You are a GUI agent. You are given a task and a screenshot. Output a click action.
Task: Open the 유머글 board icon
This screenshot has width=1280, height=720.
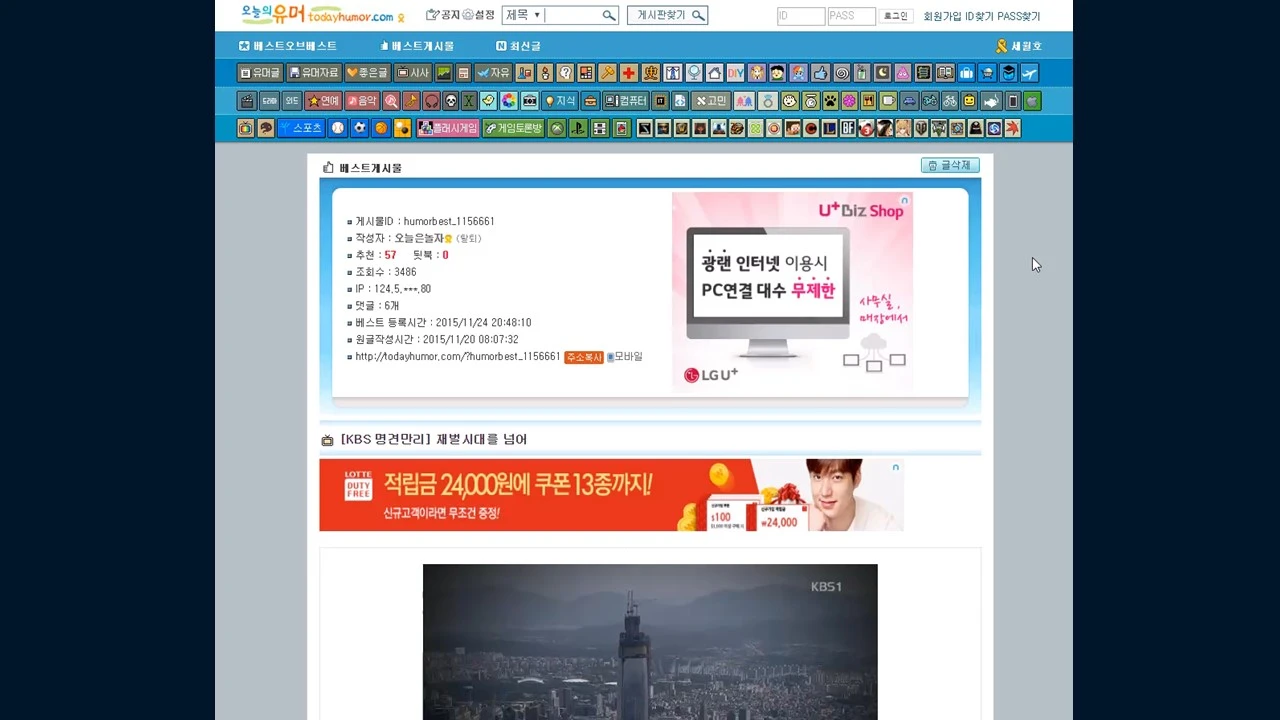click(259, 72)
